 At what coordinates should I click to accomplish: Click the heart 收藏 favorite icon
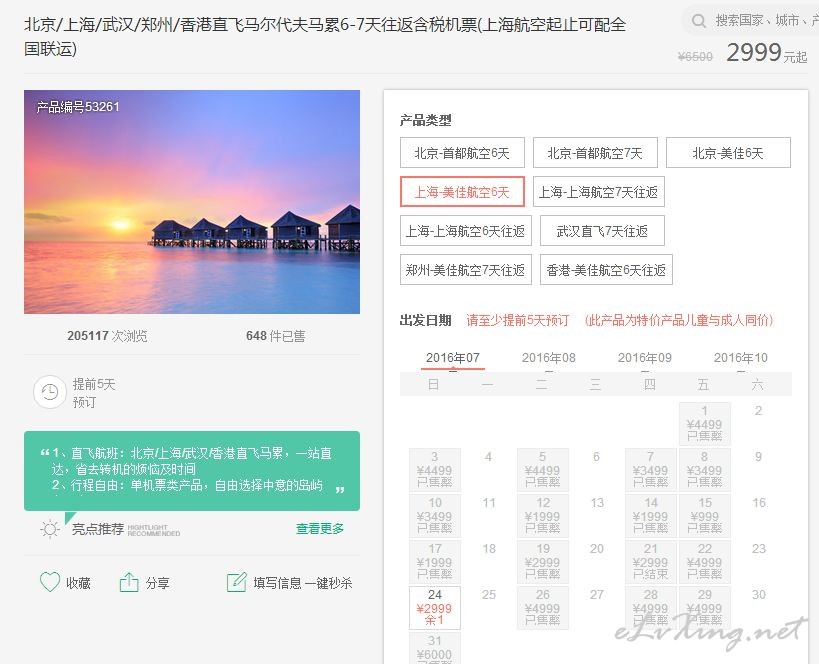(x=50, y=582)
